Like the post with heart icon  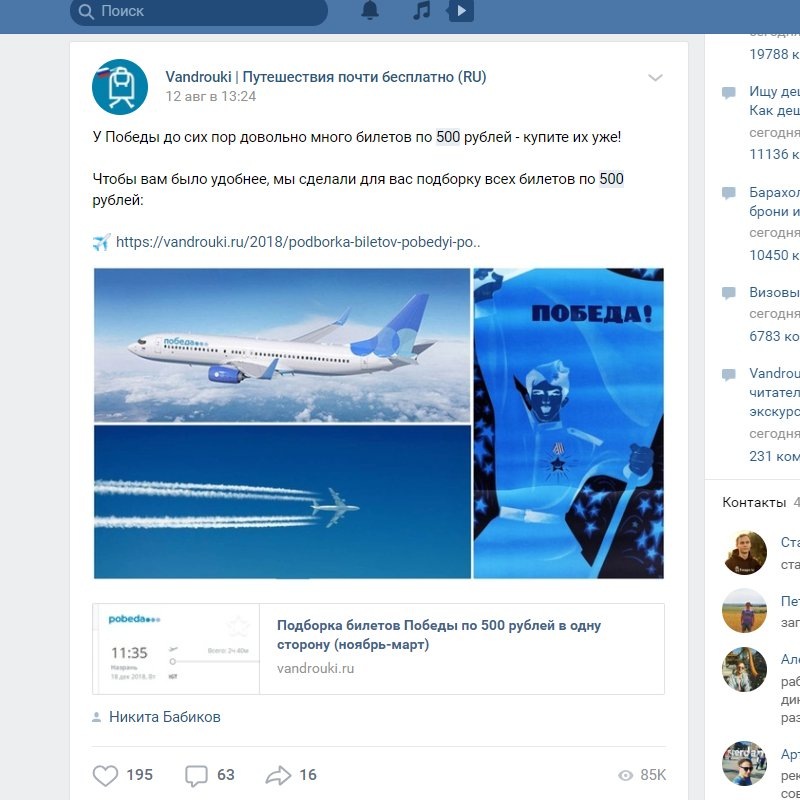105,776
